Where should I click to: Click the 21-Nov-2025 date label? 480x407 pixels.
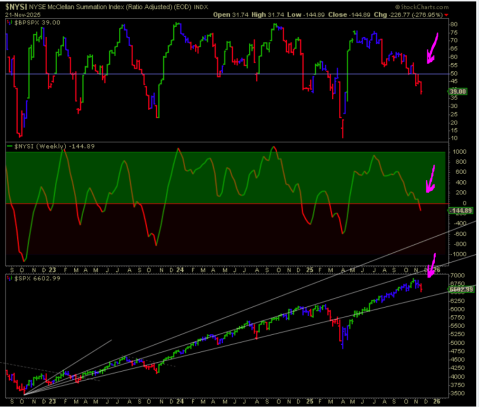pos(23,15)
